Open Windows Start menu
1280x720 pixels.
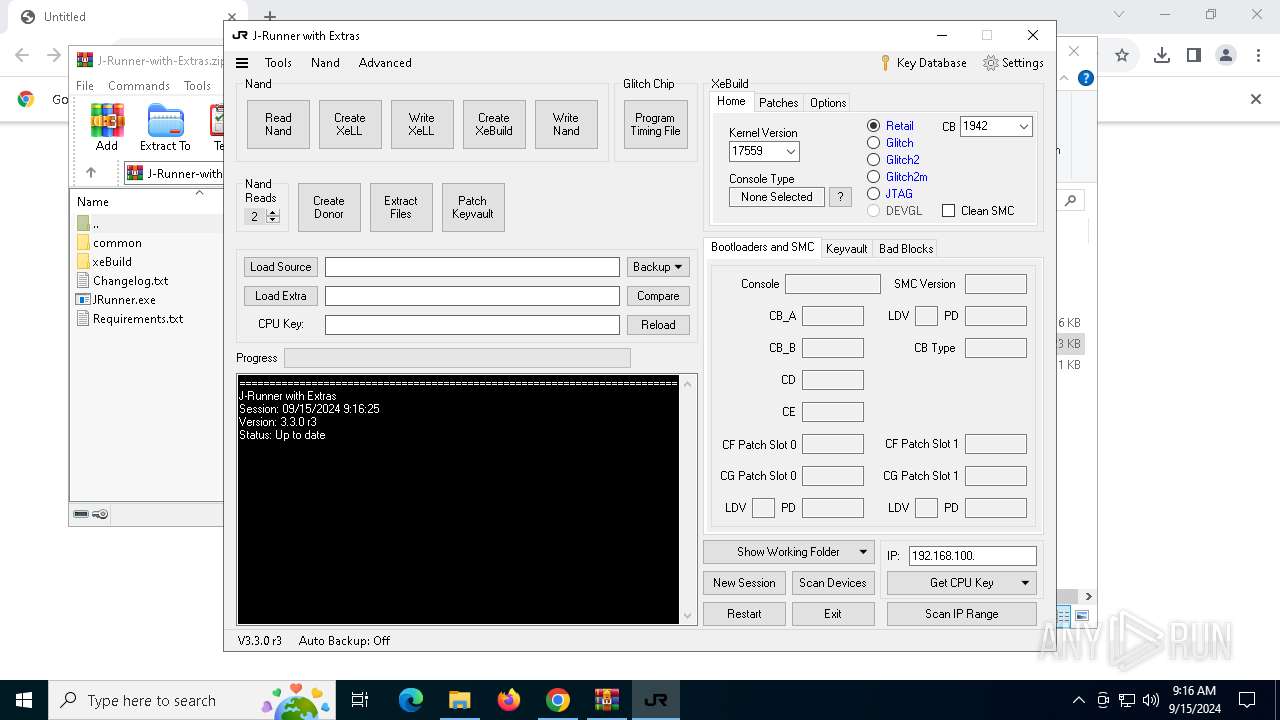point(24,700)
